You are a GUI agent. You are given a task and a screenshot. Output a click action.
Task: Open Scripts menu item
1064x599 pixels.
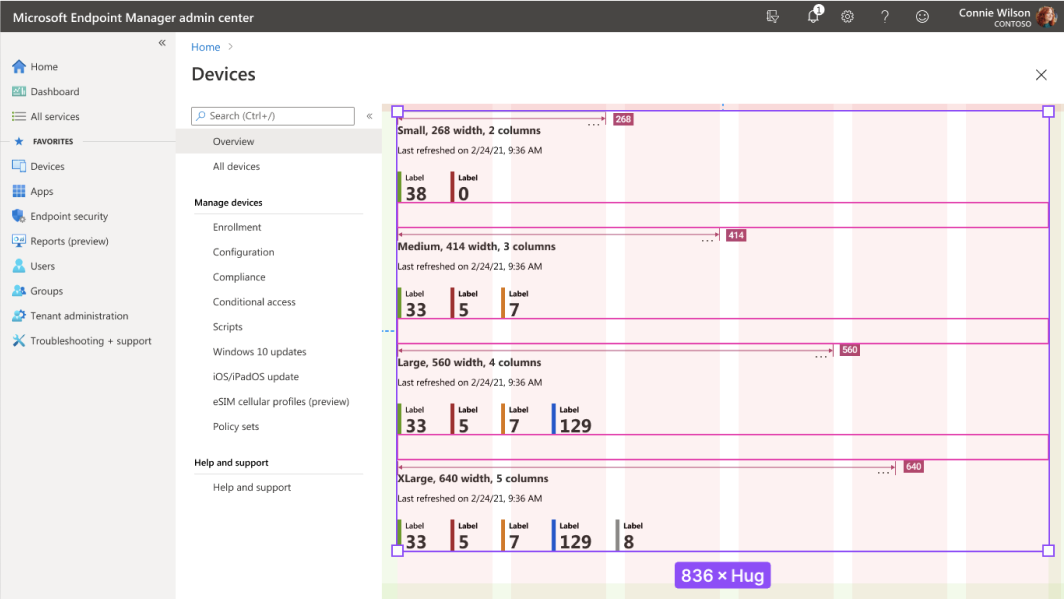point(227,327)
